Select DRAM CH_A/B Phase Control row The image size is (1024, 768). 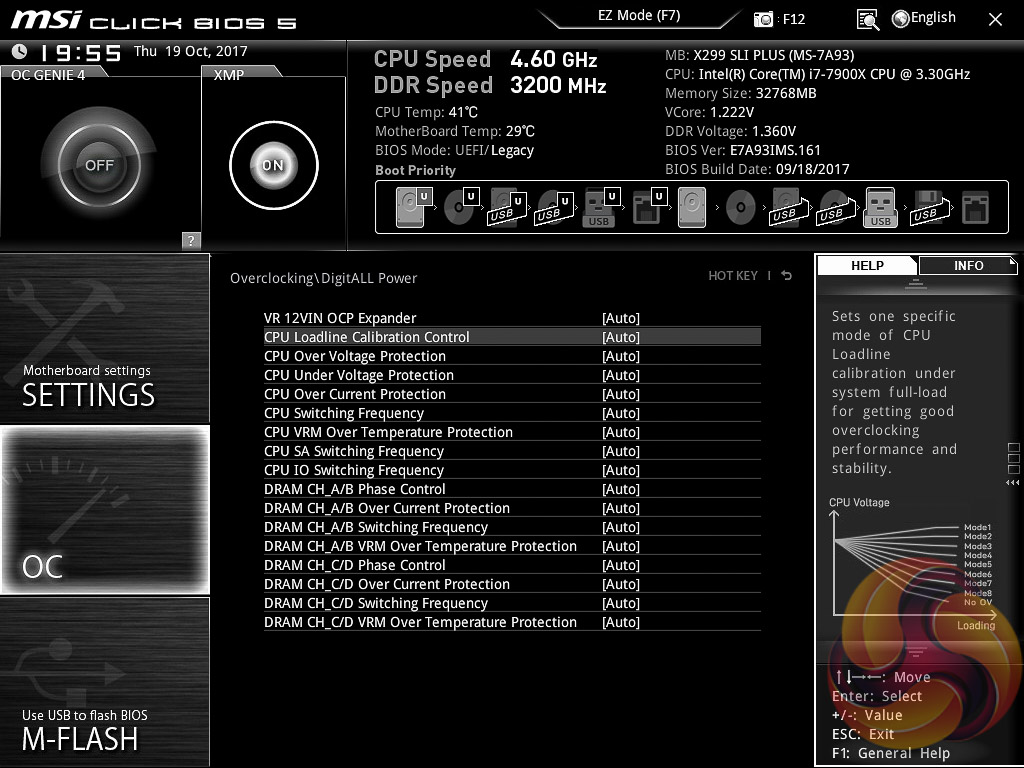pos(512,489)
